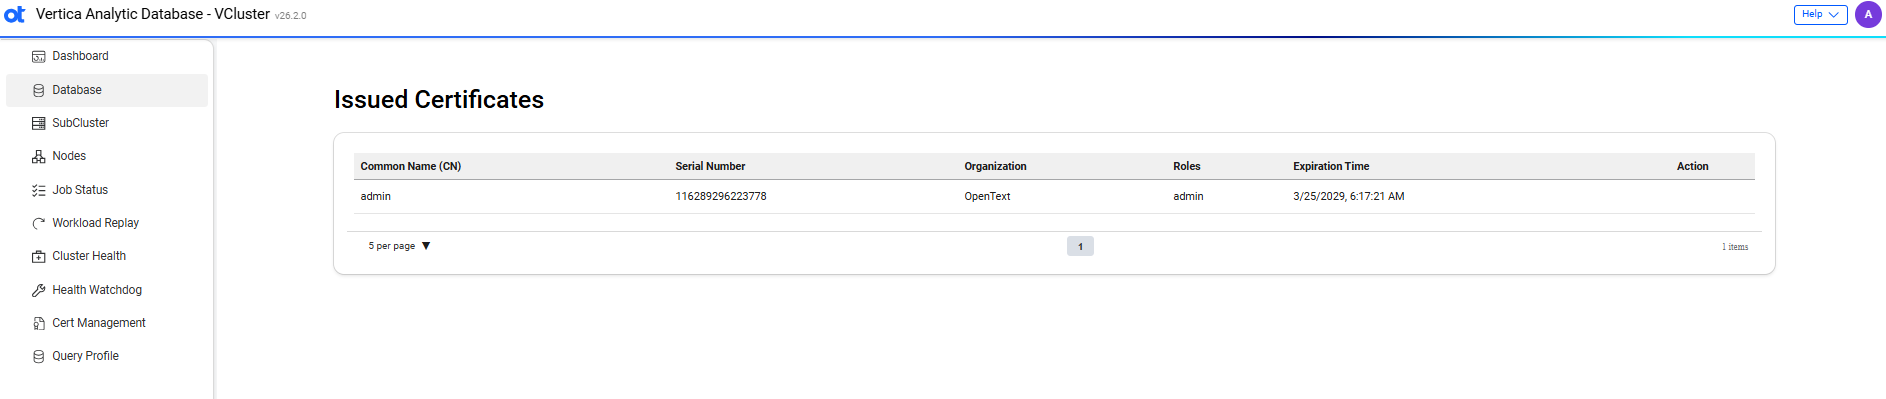This screenshot has width=1886, height=399.
Task: Click the Action column header
Action: [1692, 166]
